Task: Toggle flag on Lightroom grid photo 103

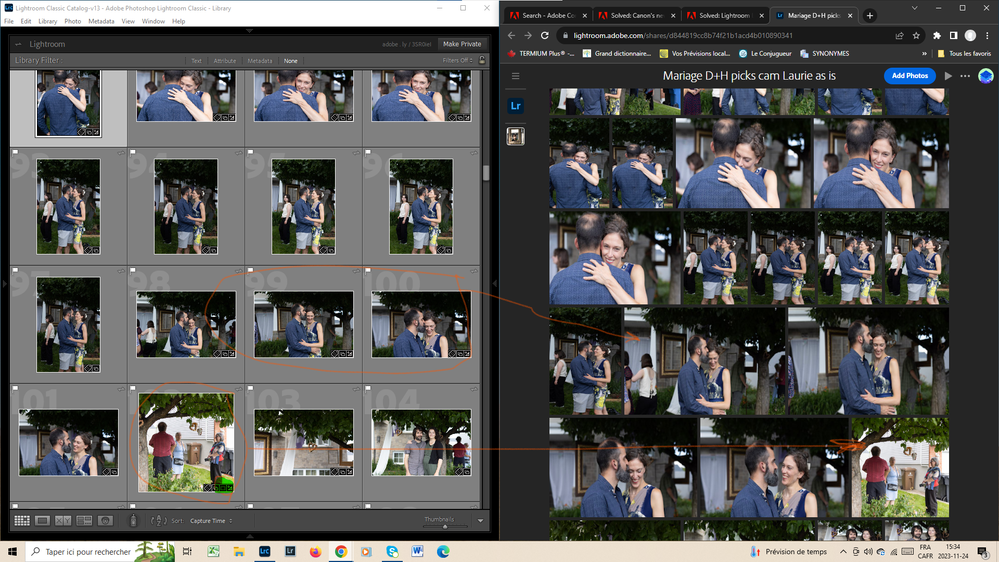Action: (x=250, y=389)
